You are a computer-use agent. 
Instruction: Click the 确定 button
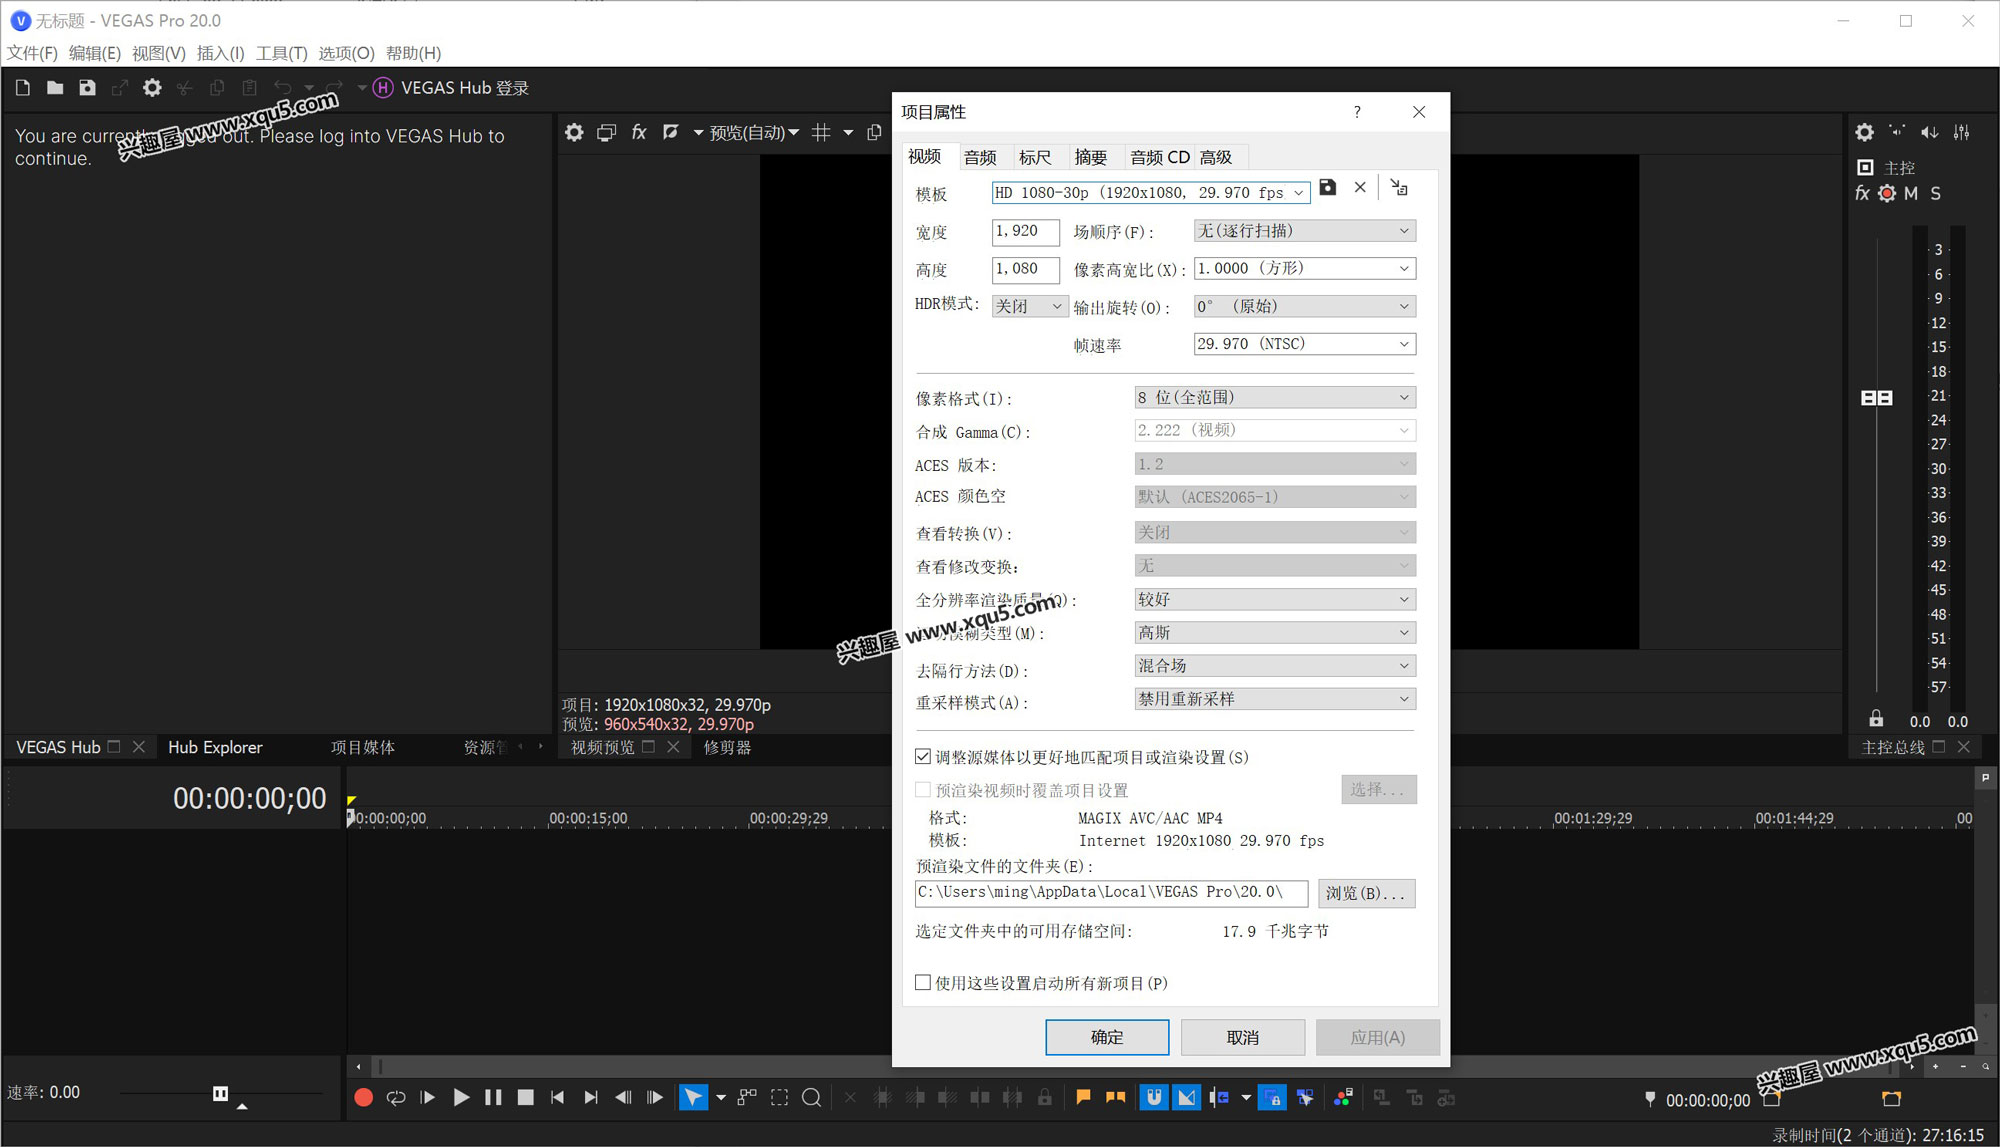[1107, 1038]
